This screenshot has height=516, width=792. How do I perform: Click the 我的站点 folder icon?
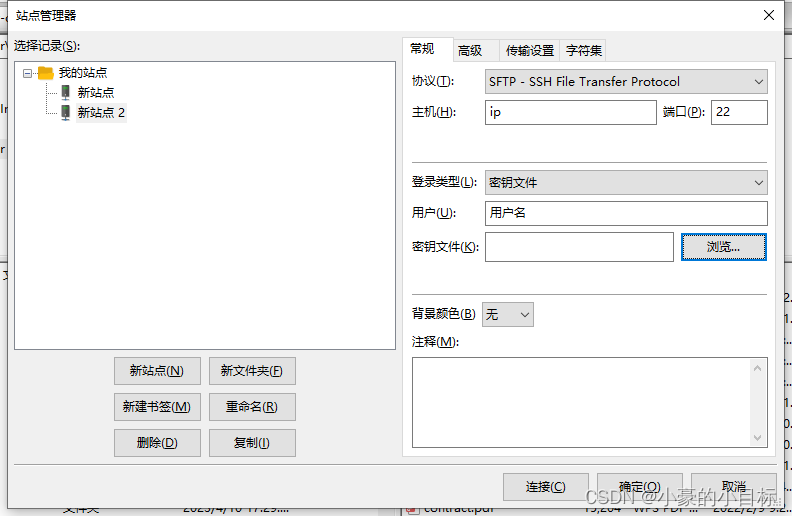pyautogui.click(x=45, y=73)
